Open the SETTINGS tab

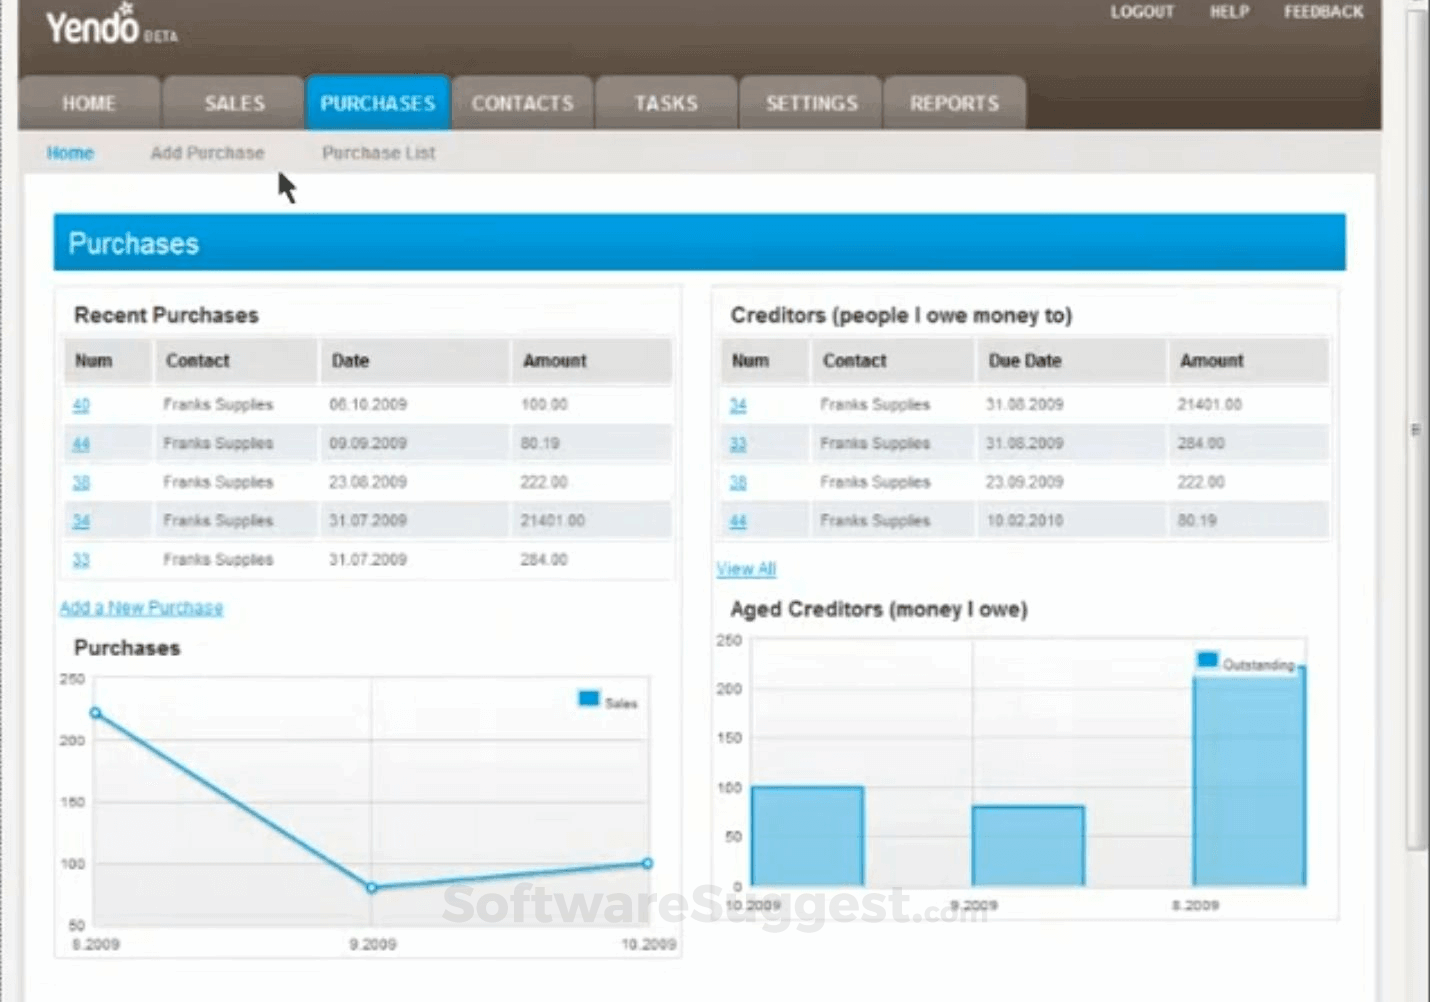(x=811, y=103)
